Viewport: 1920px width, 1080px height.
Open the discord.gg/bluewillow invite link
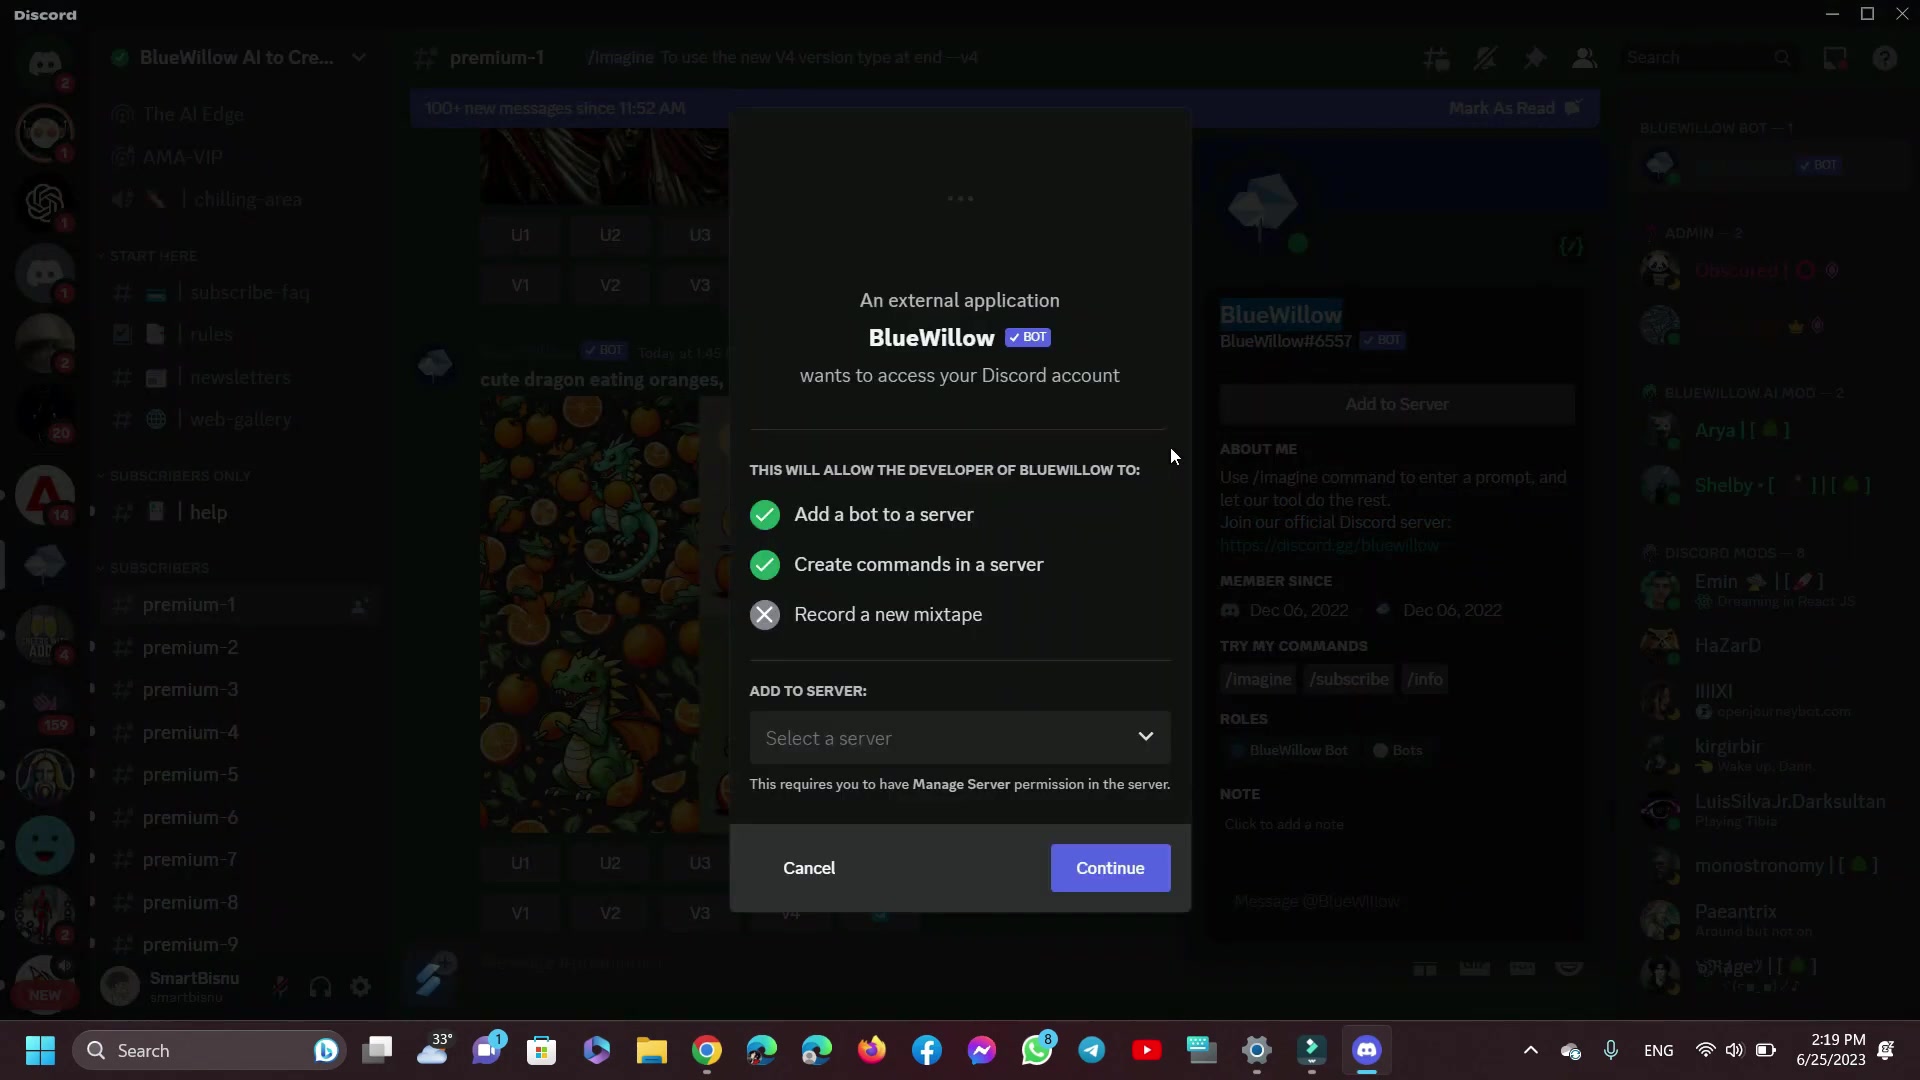1329,545
